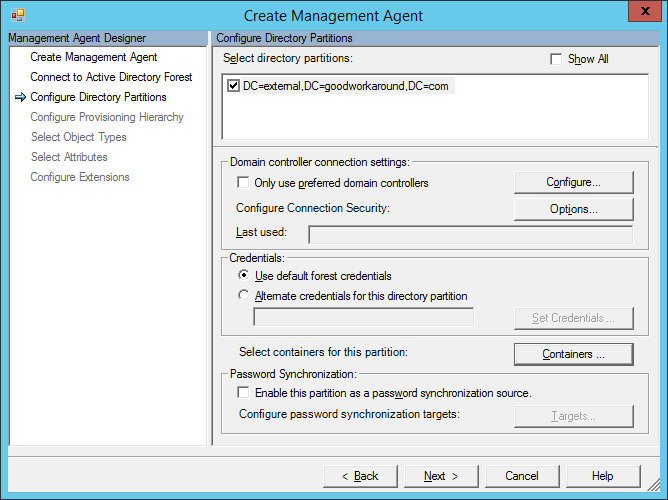Open connection security Options... button

coord(573,209)
